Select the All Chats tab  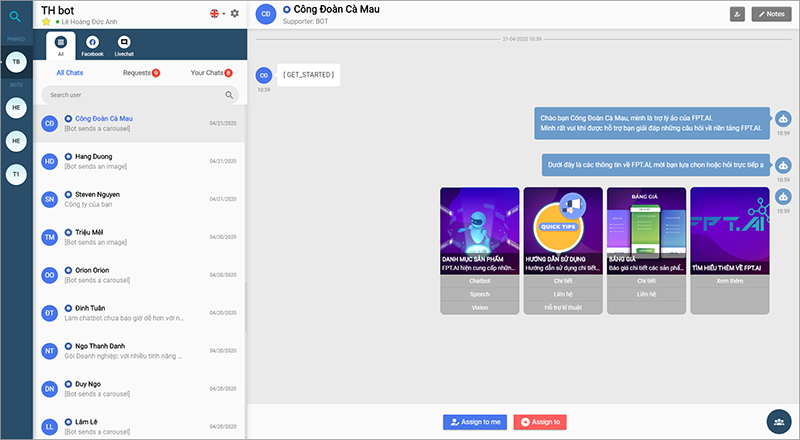pos(70,72)
